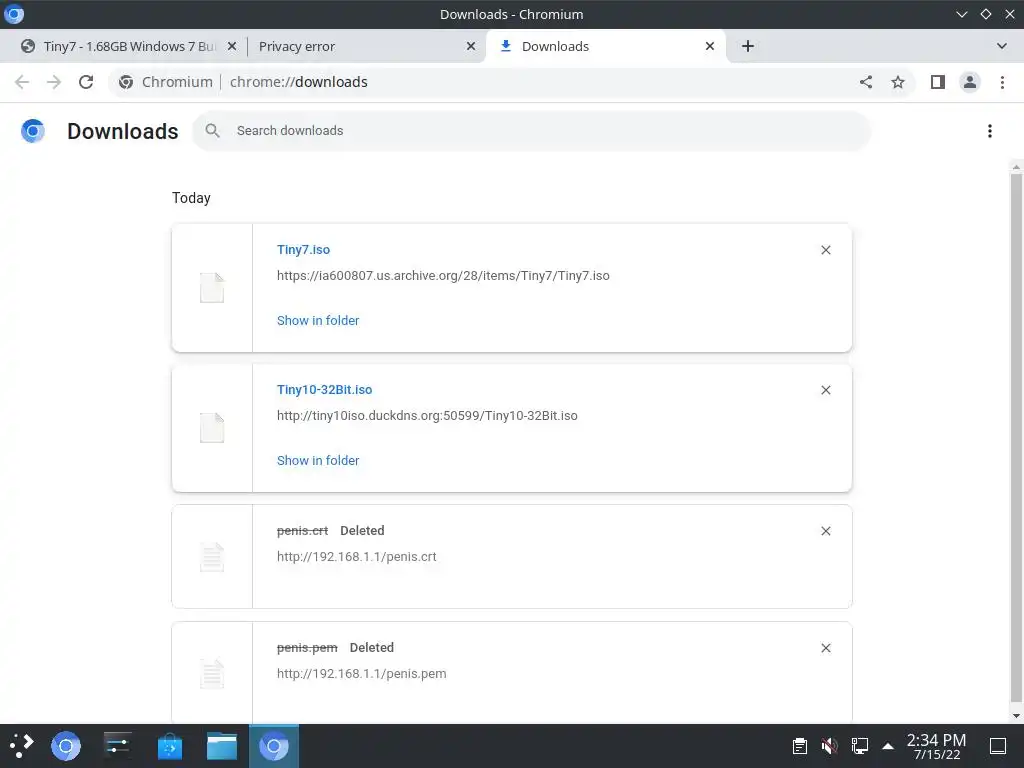The height and width of the screenshot is (768, 1024).
Task: Click the Chromium logo beside Downloads heading
Action: click(33, 131)
